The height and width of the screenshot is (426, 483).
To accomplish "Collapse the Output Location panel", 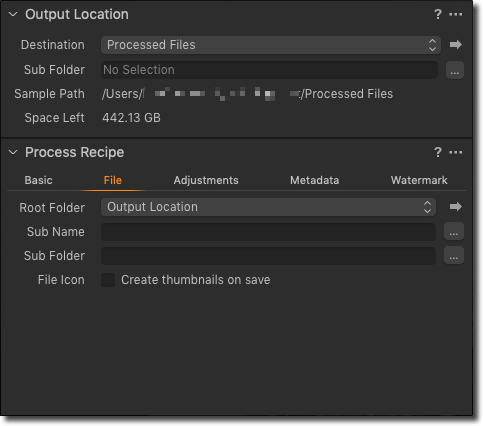I will 13,14.
